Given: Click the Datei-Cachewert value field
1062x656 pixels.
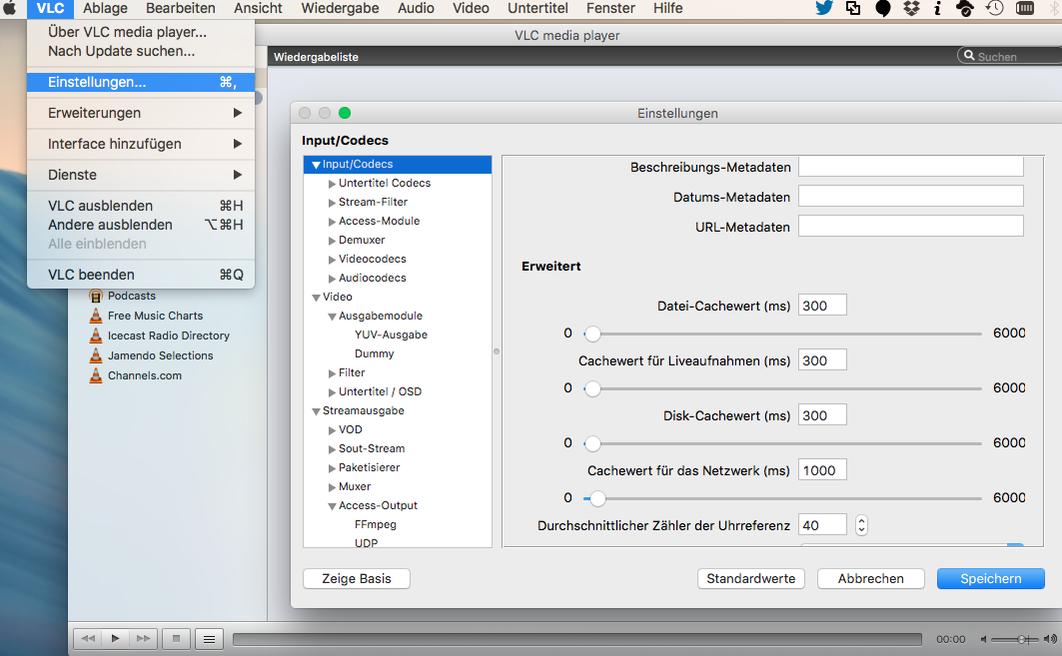Looking at the screenshot, I should pos(822,305).
